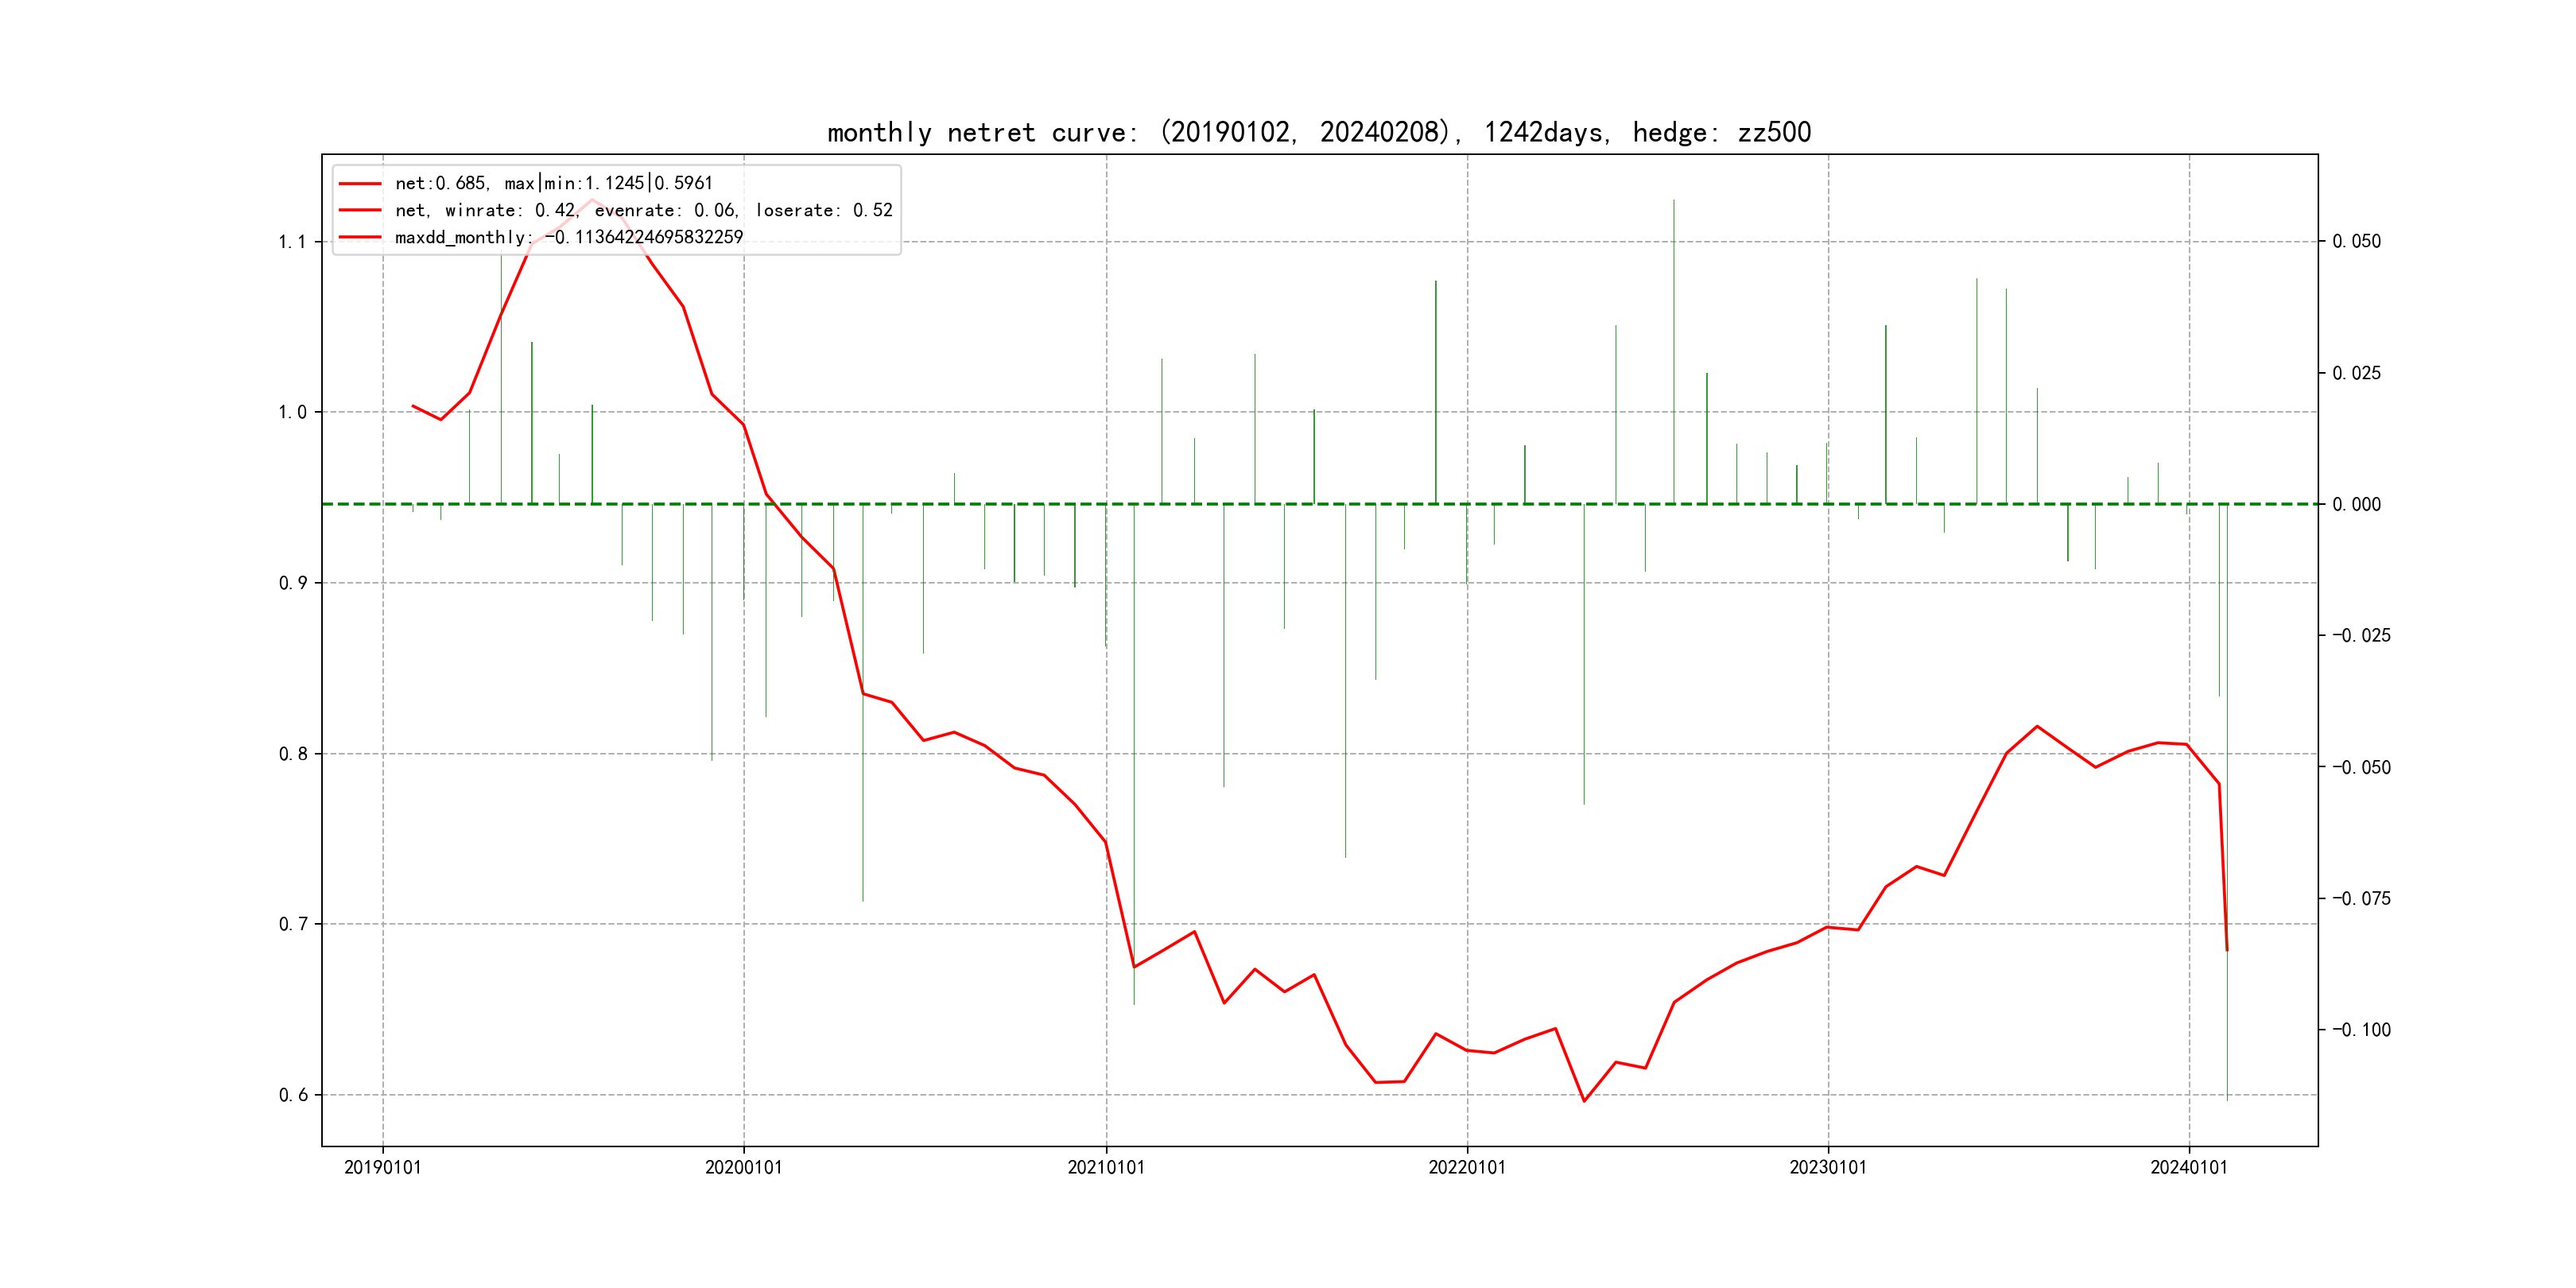Click the red swatch beside maxdd_monthly legend
This screenshot has width=2576, height=1288.
tap(360, 238)
